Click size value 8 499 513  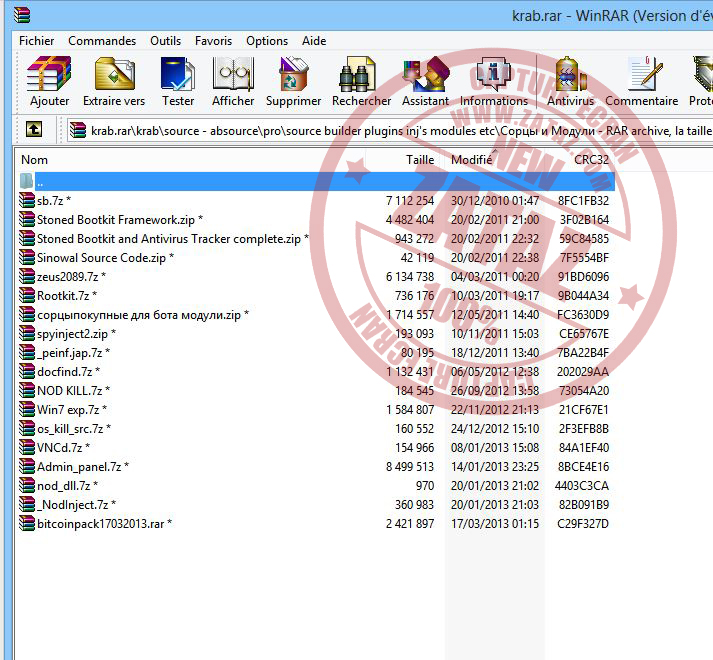click(x=410, y=467)
